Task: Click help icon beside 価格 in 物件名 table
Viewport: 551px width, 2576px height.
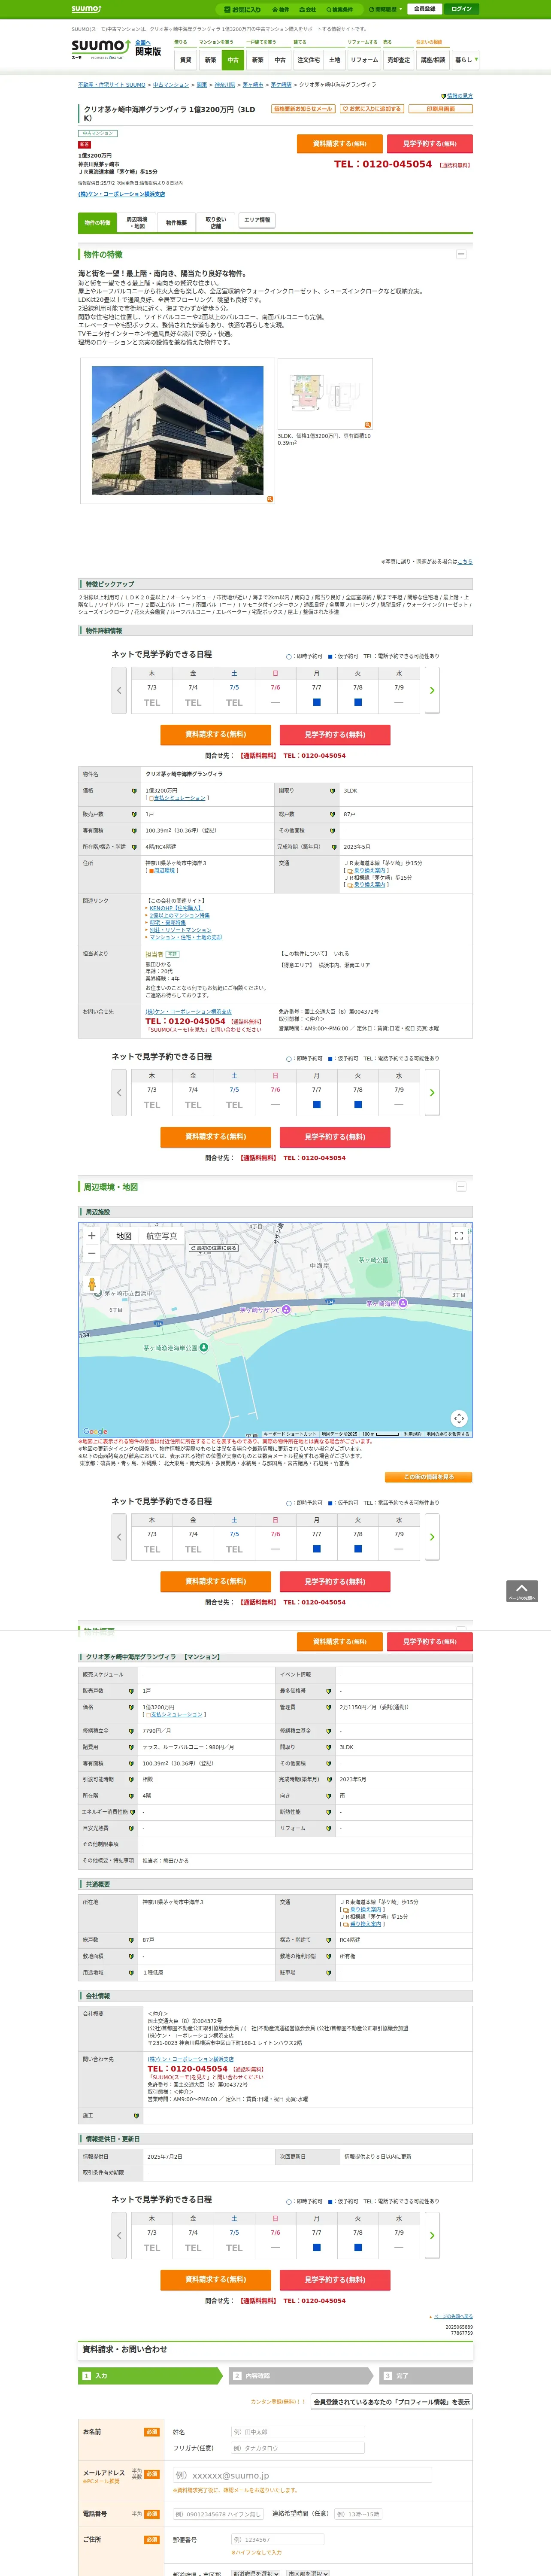Action: click(134, 791)
